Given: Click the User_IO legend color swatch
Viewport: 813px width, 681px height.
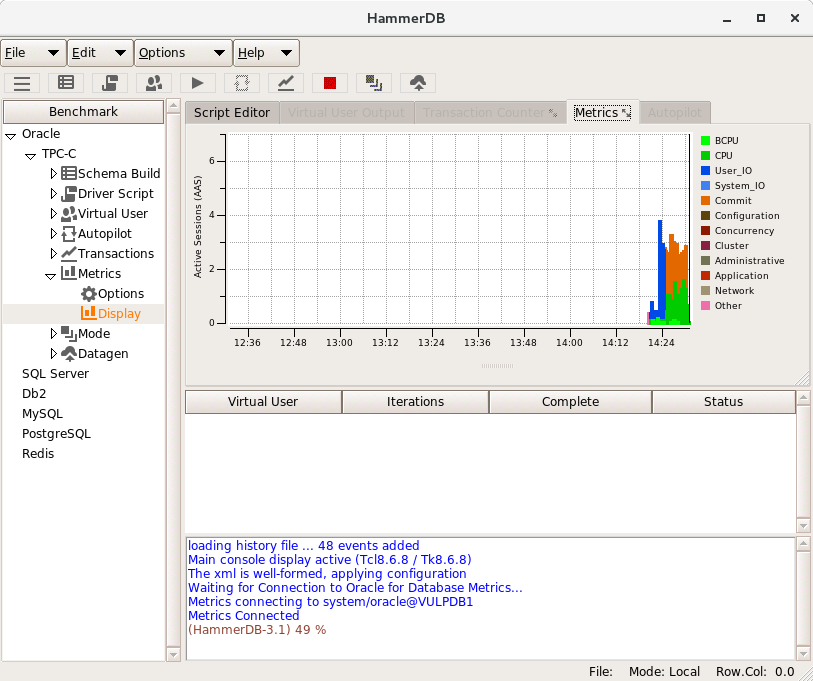Looking at the screenshot, I should point(705,171).
